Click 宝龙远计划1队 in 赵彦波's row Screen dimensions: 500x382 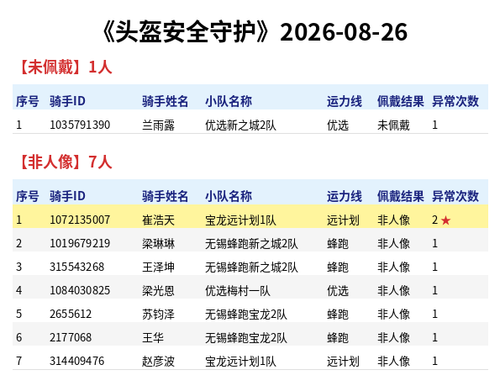(241, 361)
